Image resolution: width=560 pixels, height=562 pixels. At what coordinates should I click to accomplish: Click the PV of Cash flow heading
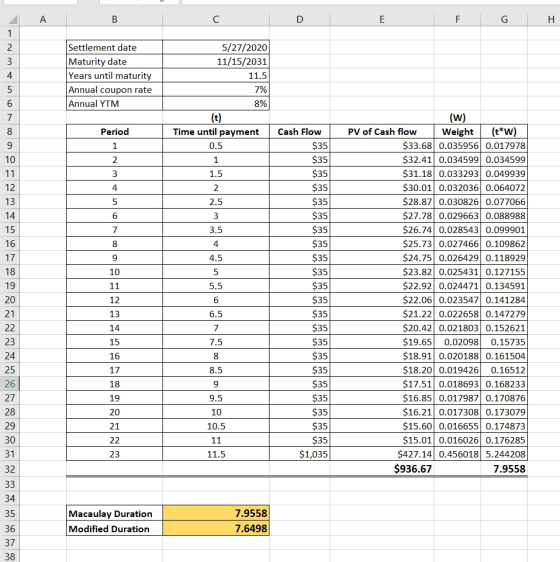[382, 132]
